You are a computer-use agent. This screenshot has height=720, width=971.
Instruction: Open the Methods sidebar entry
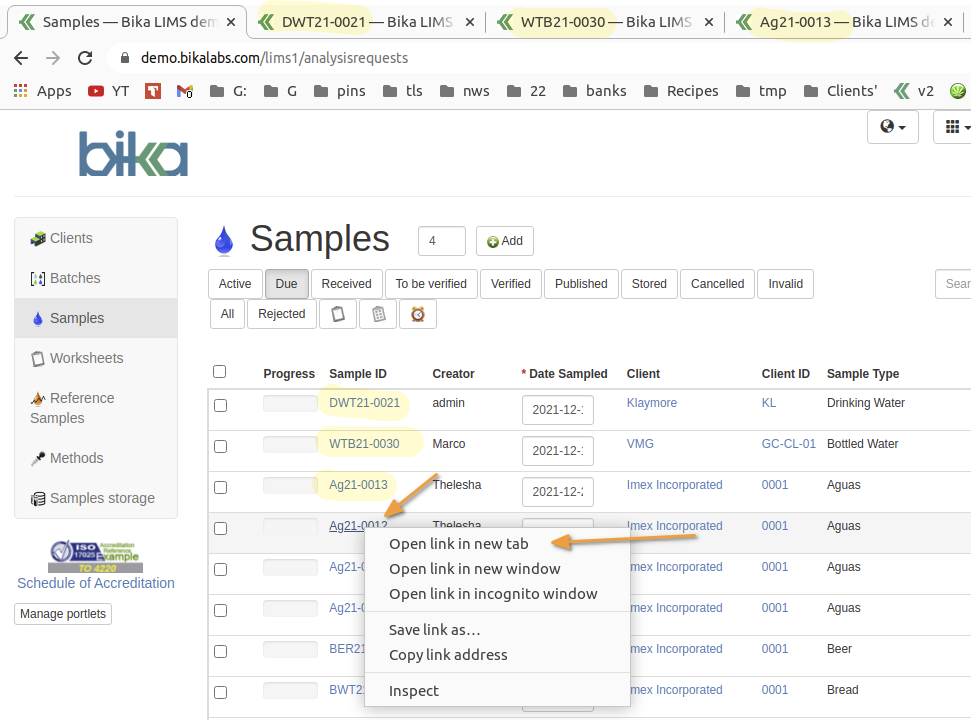point(75,458)
